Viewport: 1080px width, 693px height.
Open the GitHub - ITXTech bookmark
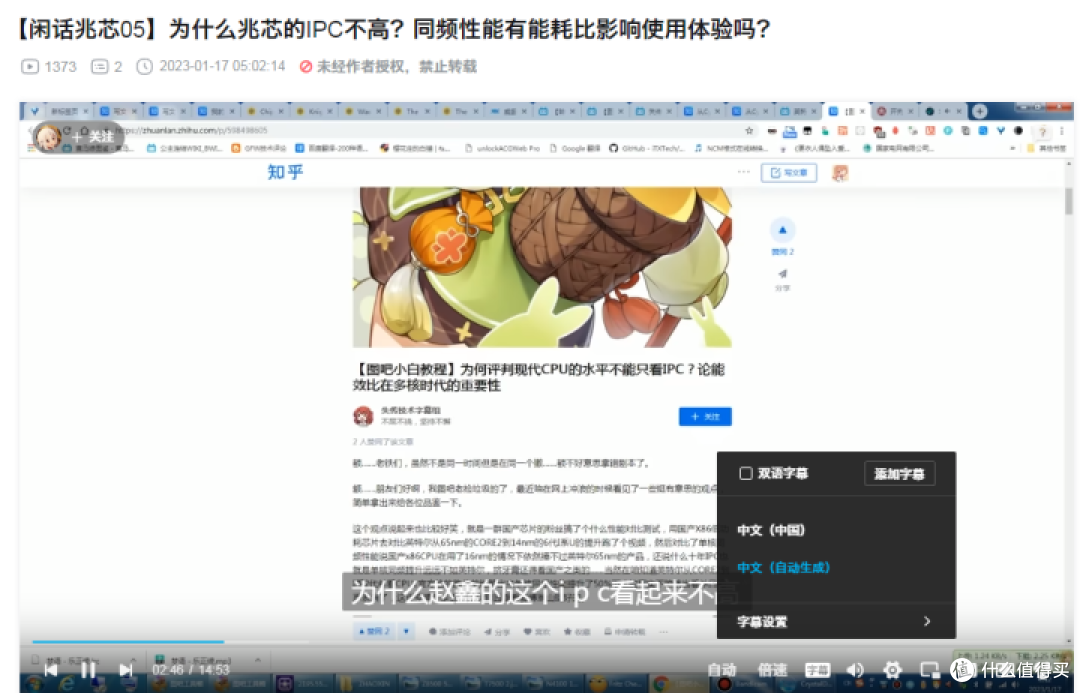(x=647, y=148)
